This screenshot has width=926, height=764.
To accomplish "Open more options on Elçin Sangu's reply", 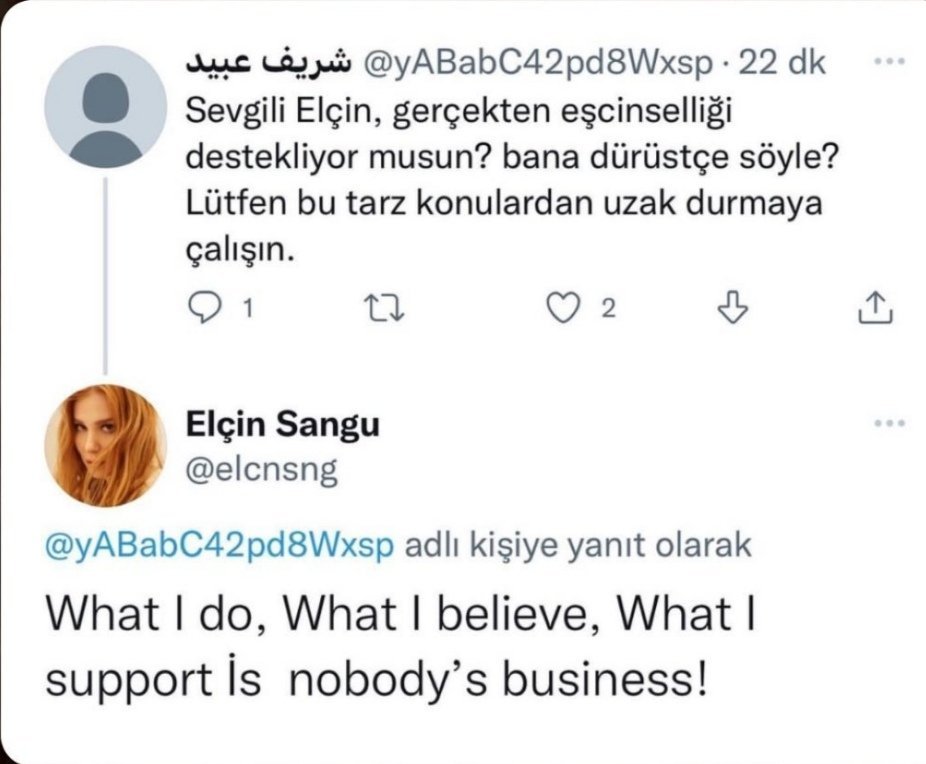I will tap(889, 423).
